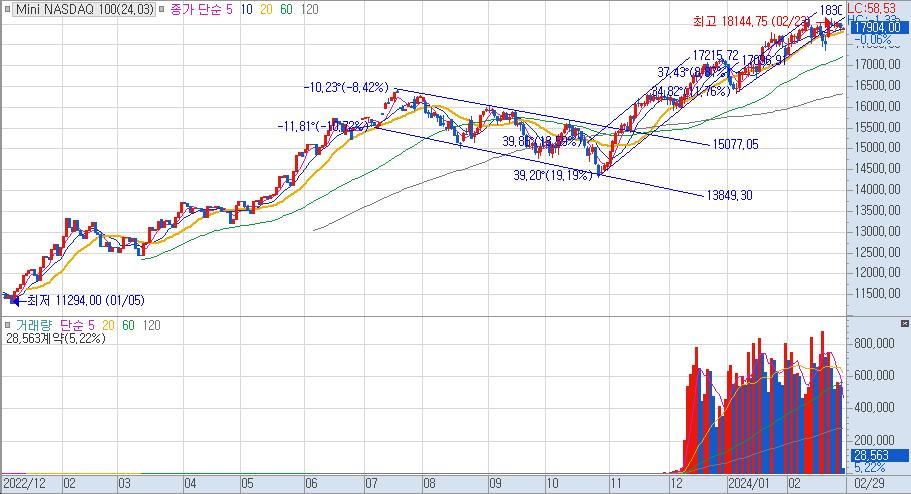Select the 39,20°(19,19%) angle annotation
This screenshot has width=911, height=494.
pos(553,176)
